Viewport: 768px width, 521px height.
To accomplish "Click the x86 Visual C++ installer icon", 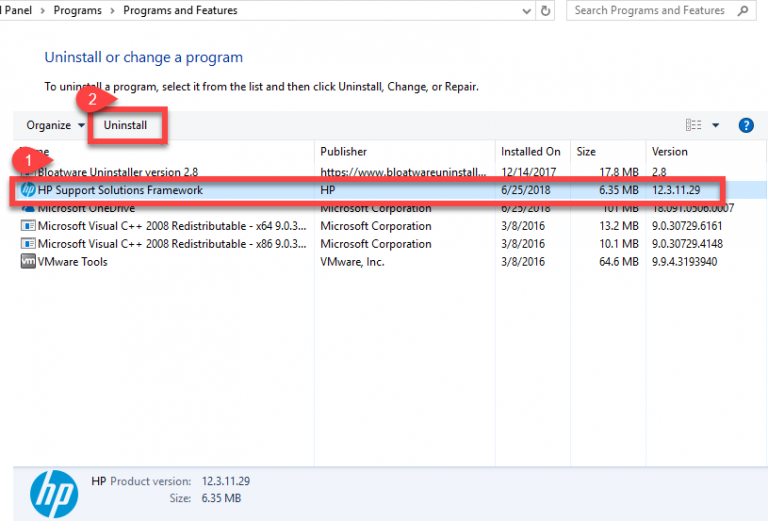I will (28, 244).
